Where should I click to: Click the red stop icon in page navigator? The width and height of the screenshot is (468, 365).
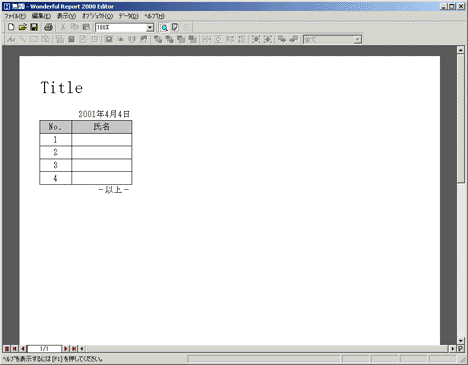point(7,349)
